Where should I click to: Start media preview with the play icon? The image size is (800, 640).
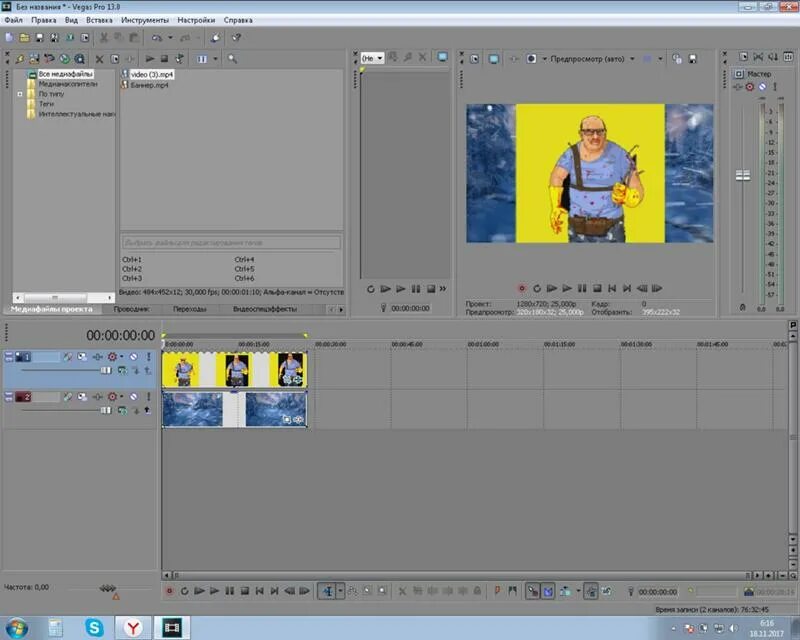pyautogui.click(x=150, y=59)
